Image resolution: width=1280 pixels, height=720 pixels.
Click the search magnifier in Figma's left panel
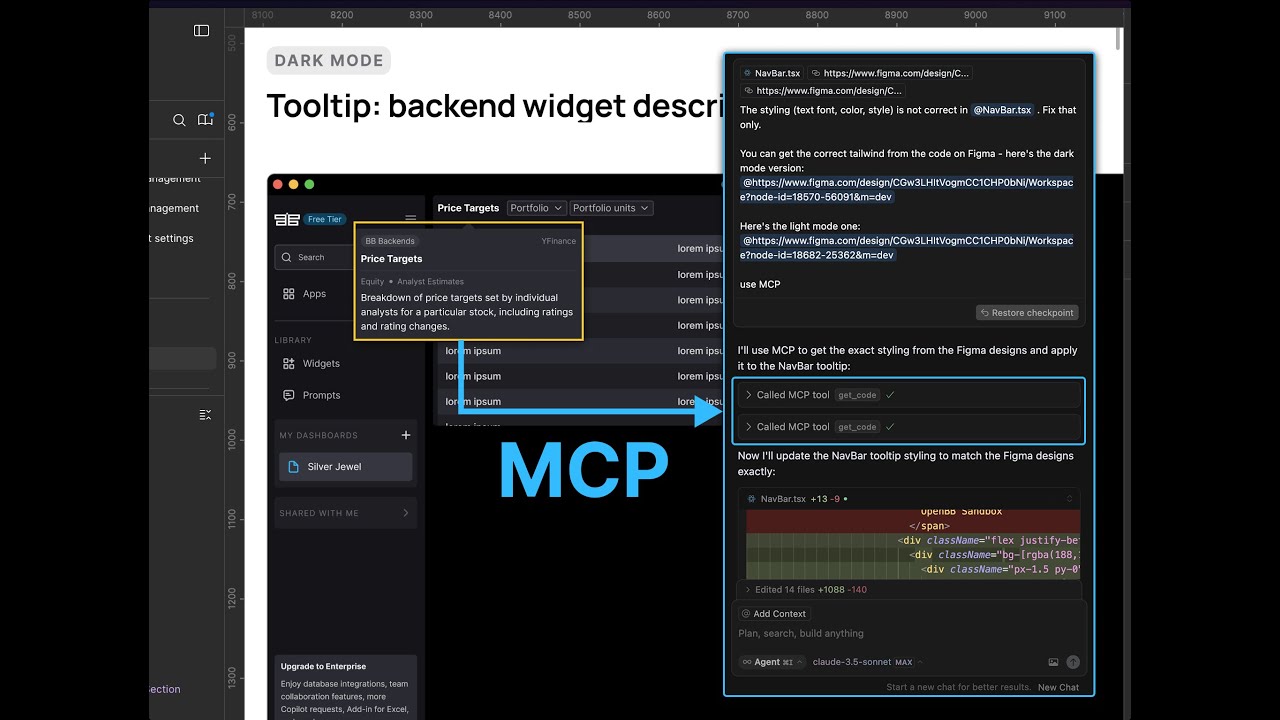click(x=179, y=120)
